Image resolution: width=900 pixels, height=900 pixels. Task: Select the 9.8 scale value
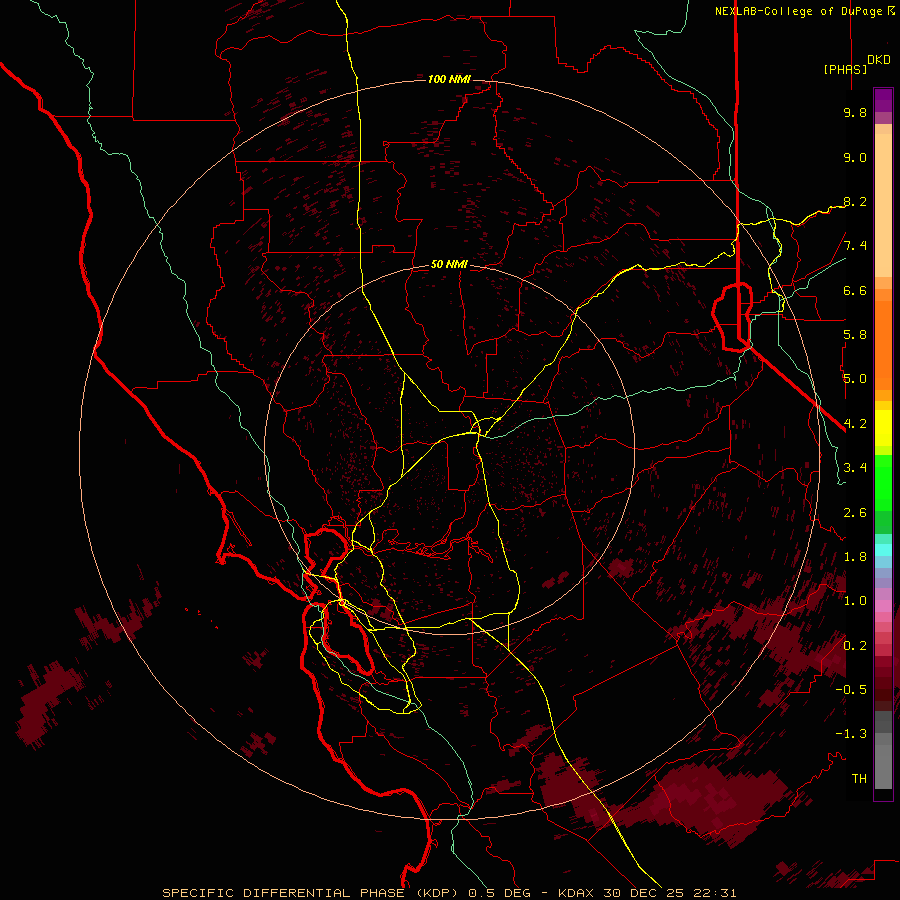tap(855, 112)
